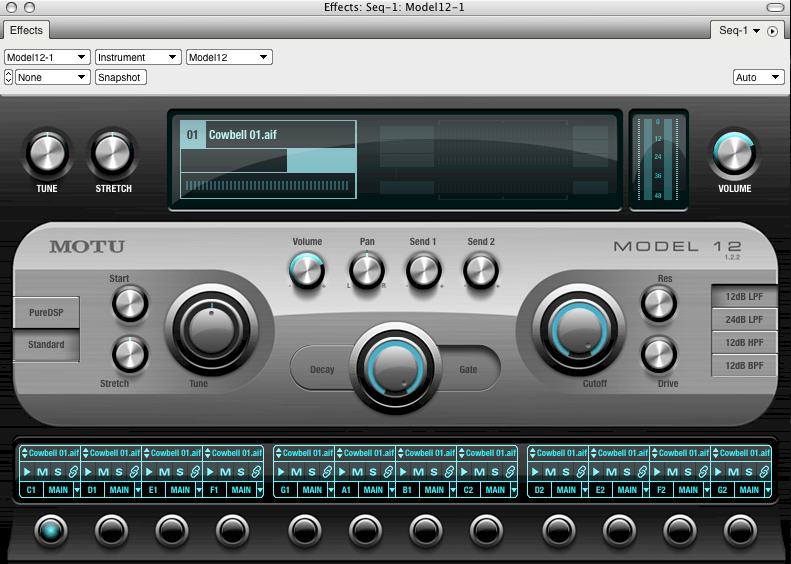This screenshot has width=791, height=564.
Task: Select the 12dB HPF filter type
Action: (x=744, y=343)
